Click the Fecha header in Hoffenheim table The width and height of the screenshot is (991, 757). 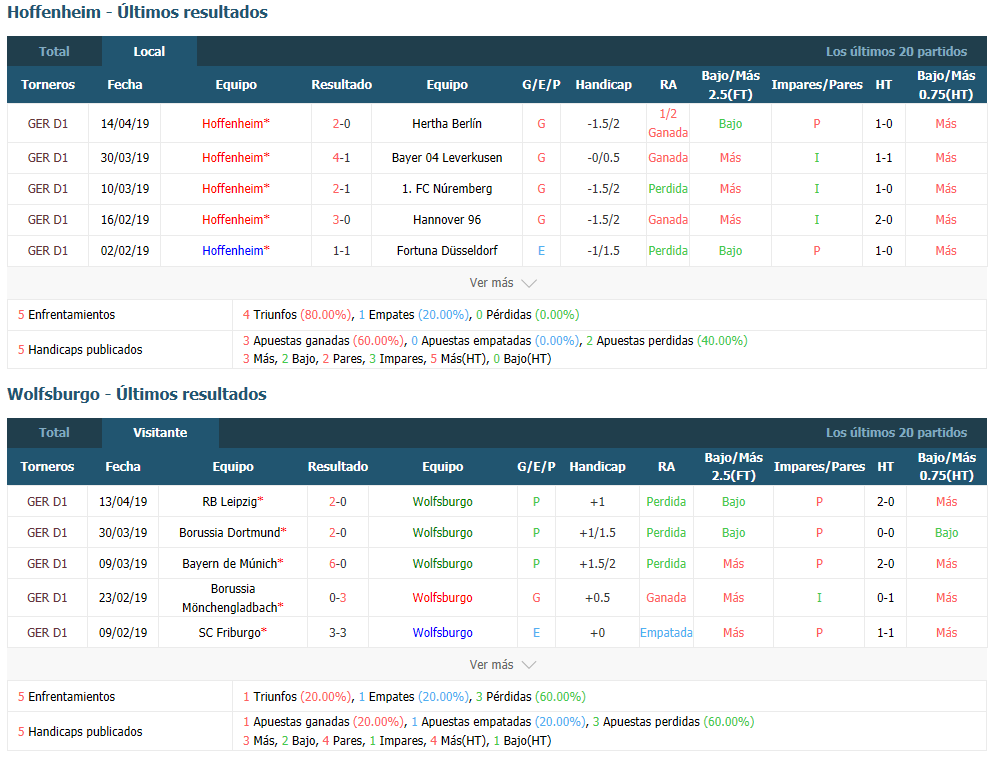[125, 85]
